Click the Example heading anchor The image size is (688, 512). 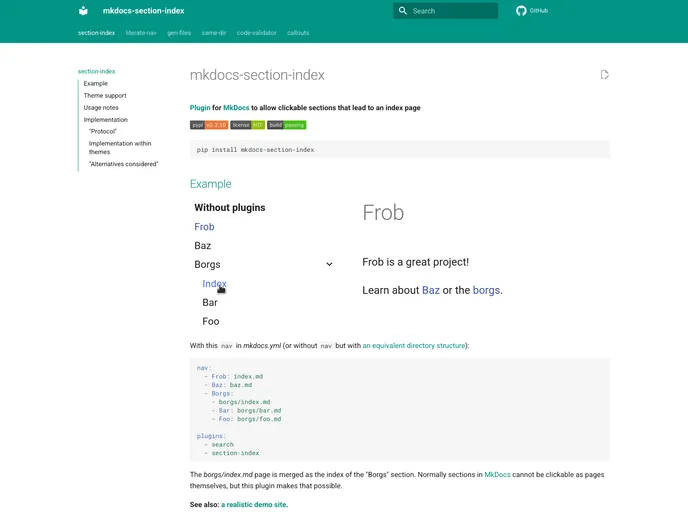tap(211, 184)
